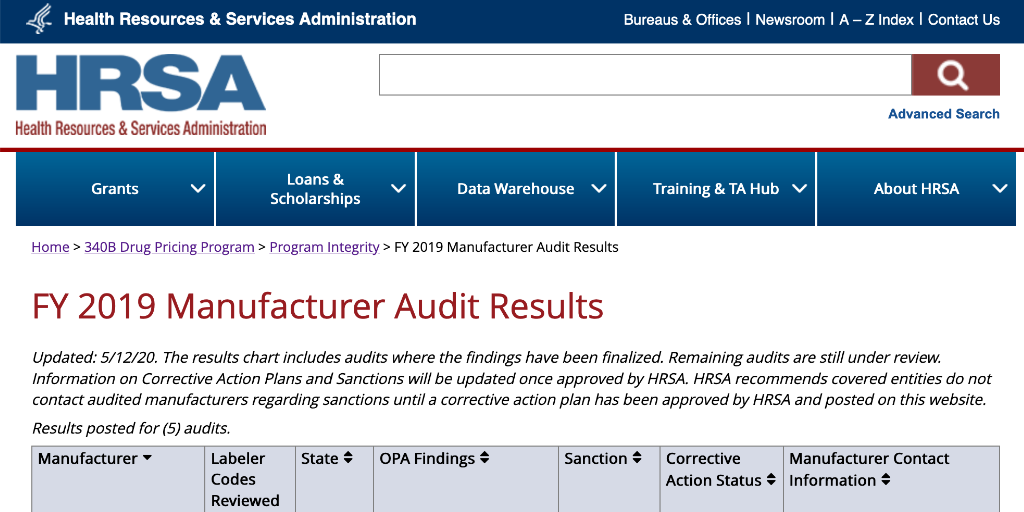Sort by Manufacturer Contact Information arrows
This screenshot has height=512, width=1024.
click(886, 480)
